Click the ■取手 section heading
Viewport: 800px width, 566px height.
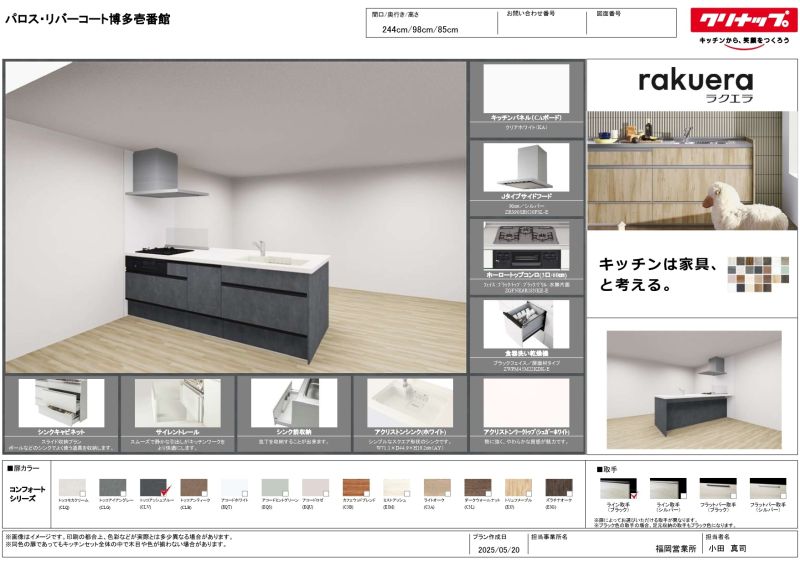[607, 469]
